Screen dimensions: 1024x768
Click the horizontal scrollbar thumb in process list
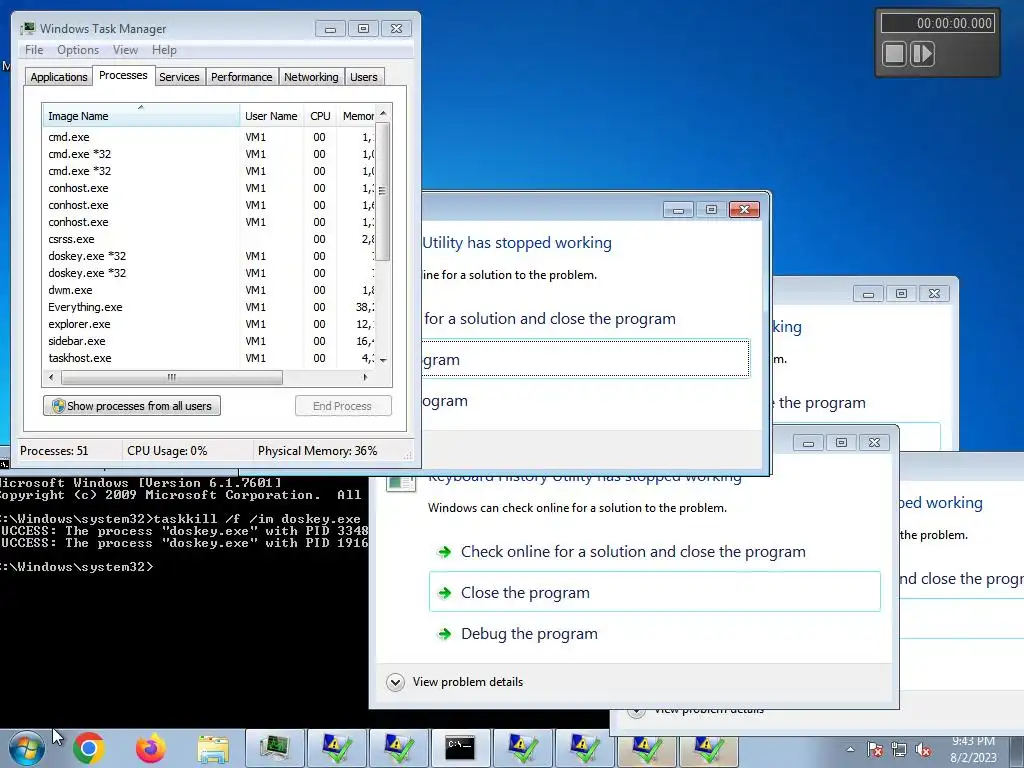[x=172, y=377]
